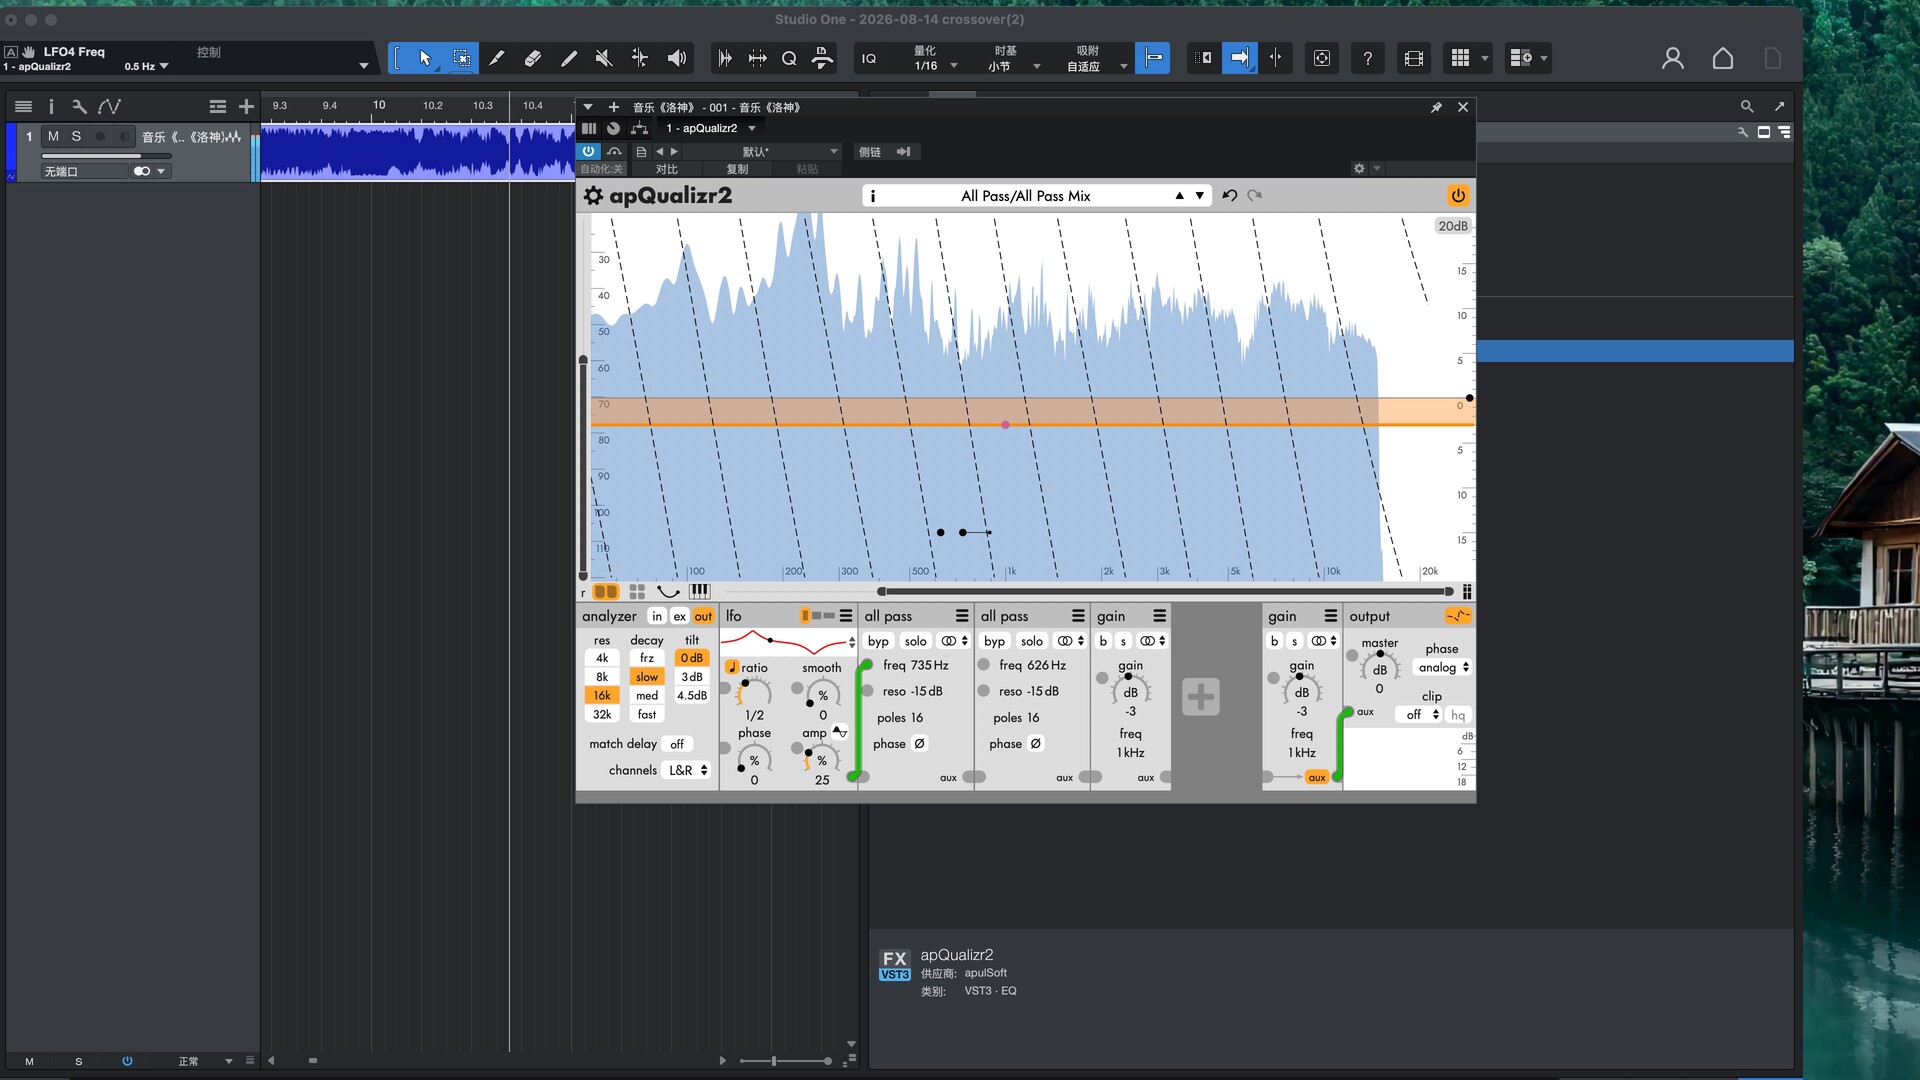The image size is (1920, 1080).
Task: Select analyzer 'in' tab
Action: 657,616
